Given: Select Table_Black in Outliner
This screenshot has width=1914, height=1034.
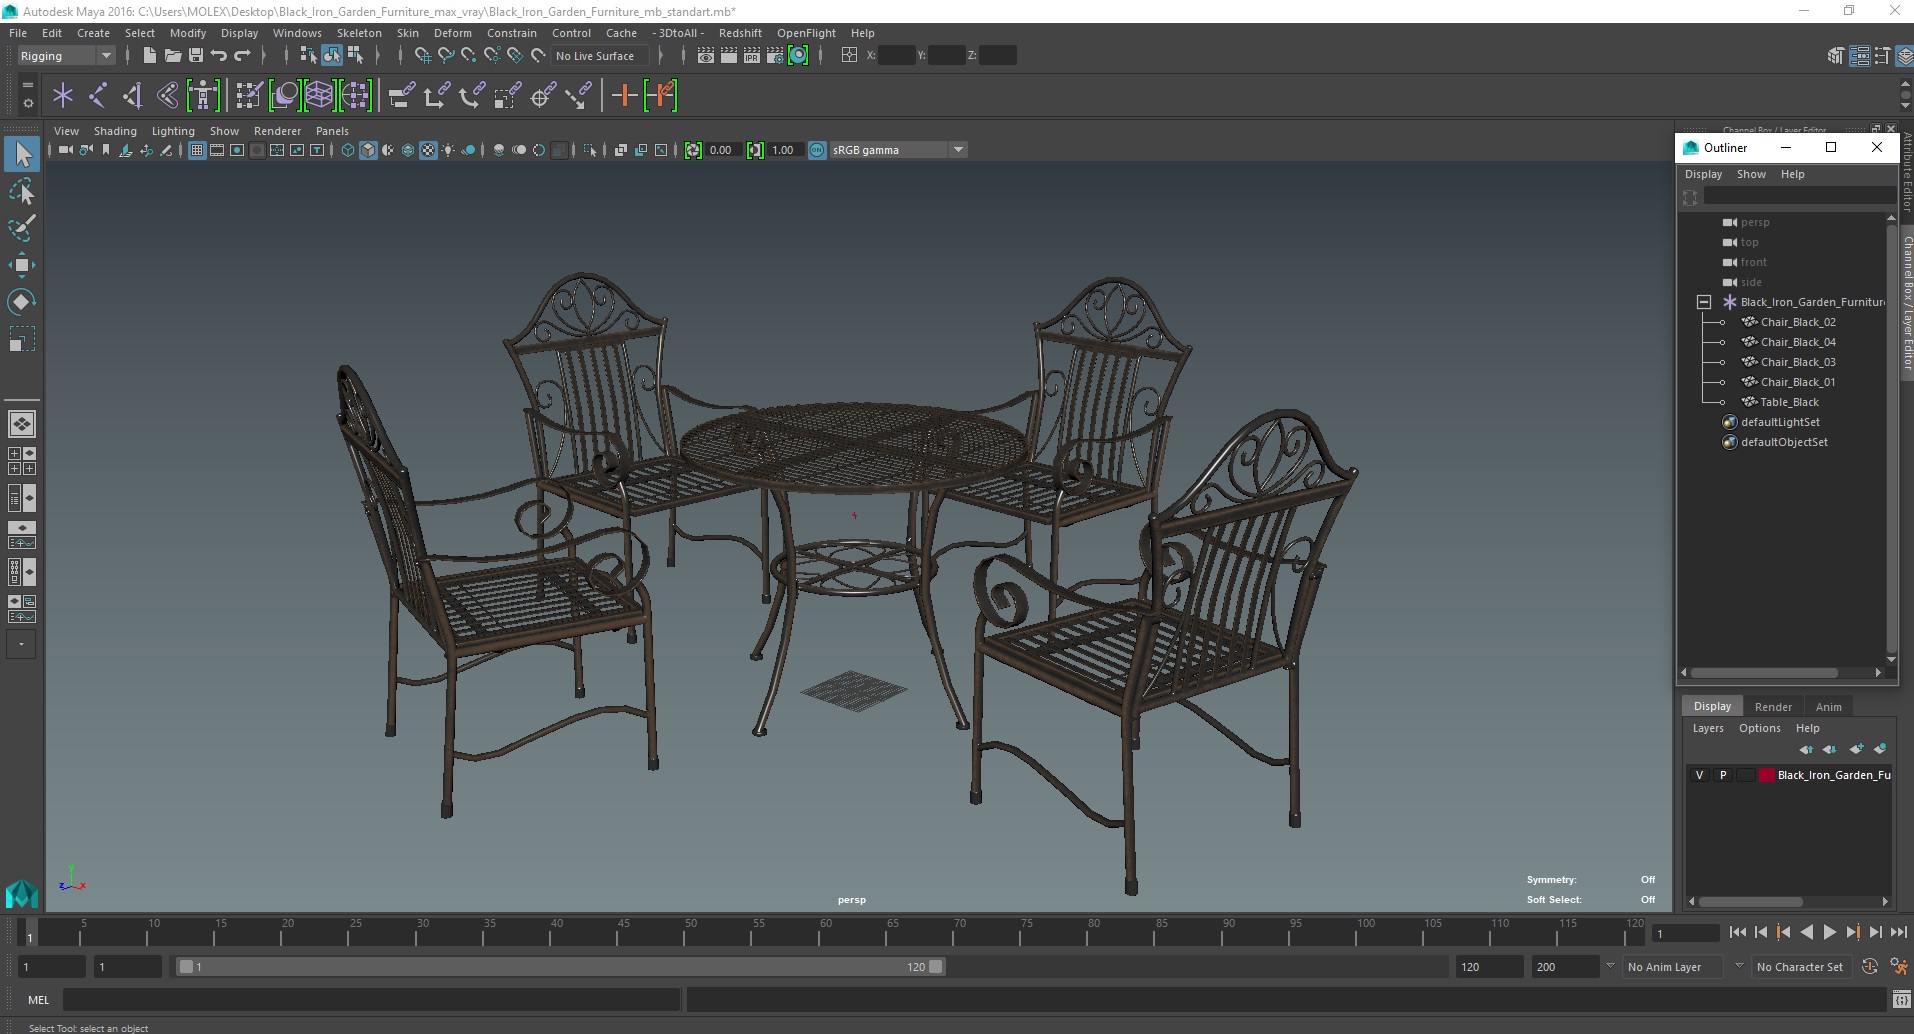Looking at the screenshot, I should pyautogui.click(x=1789, y=402).
